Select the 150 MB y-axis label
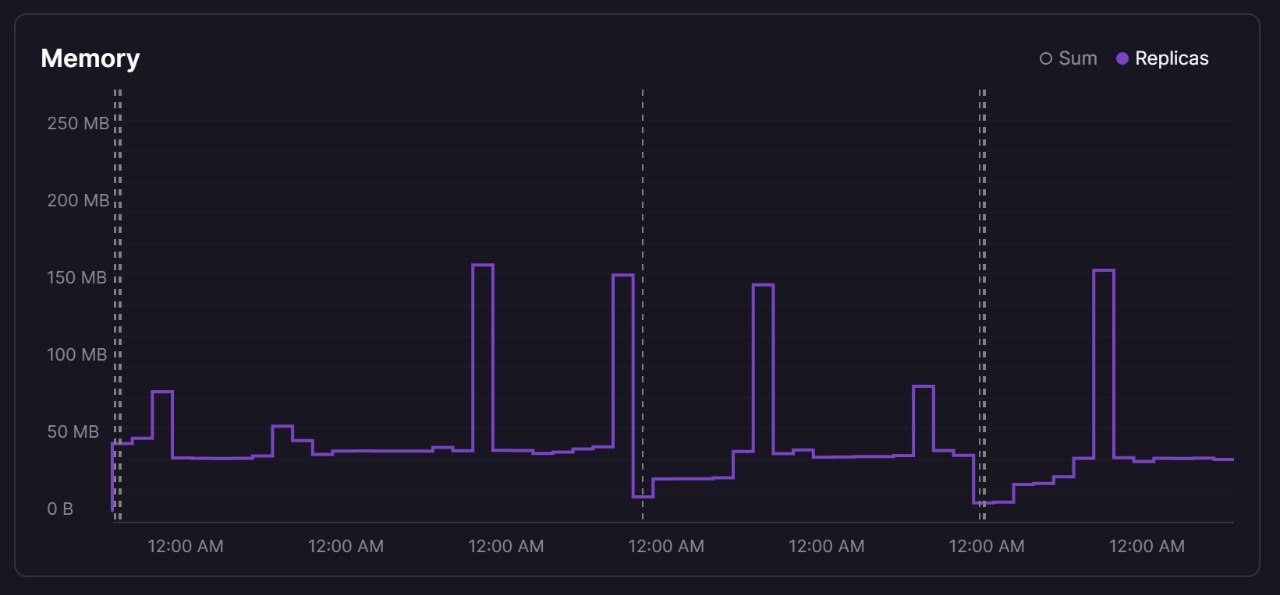 point(77,277)
